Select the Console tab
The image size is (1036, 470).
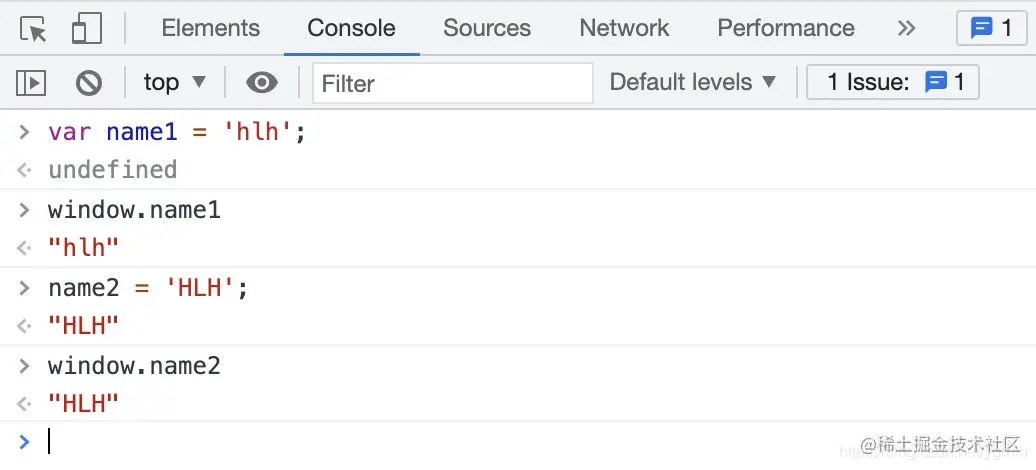pos(351,28)
